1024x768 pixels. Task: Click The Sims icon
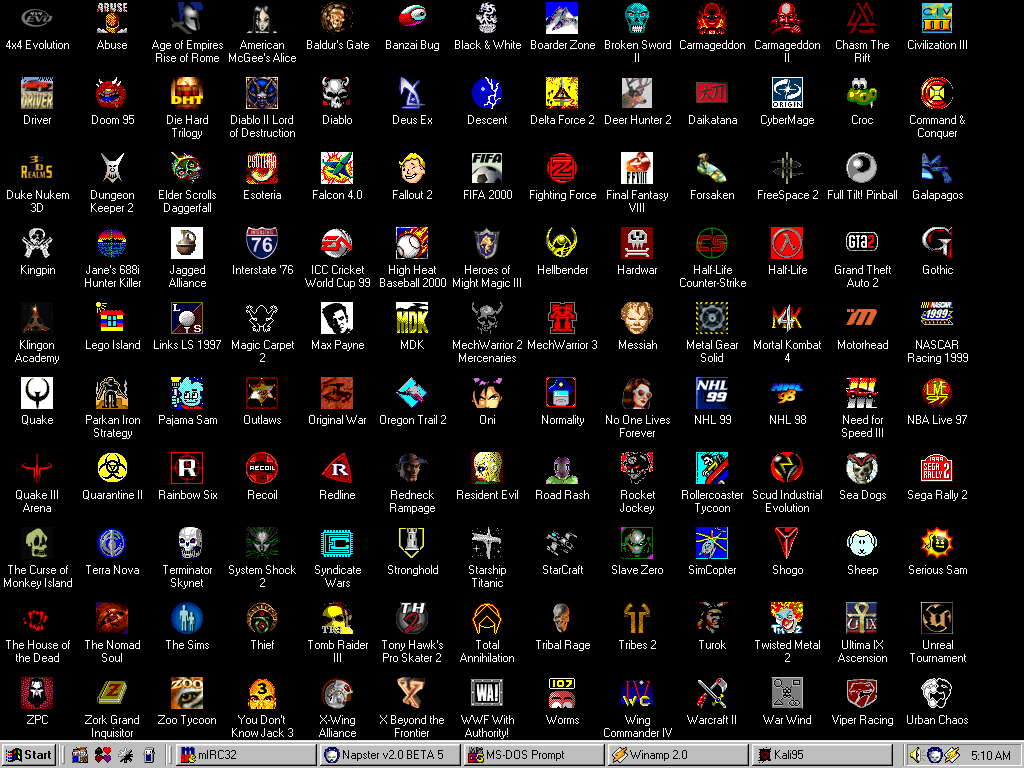(187, 618)
